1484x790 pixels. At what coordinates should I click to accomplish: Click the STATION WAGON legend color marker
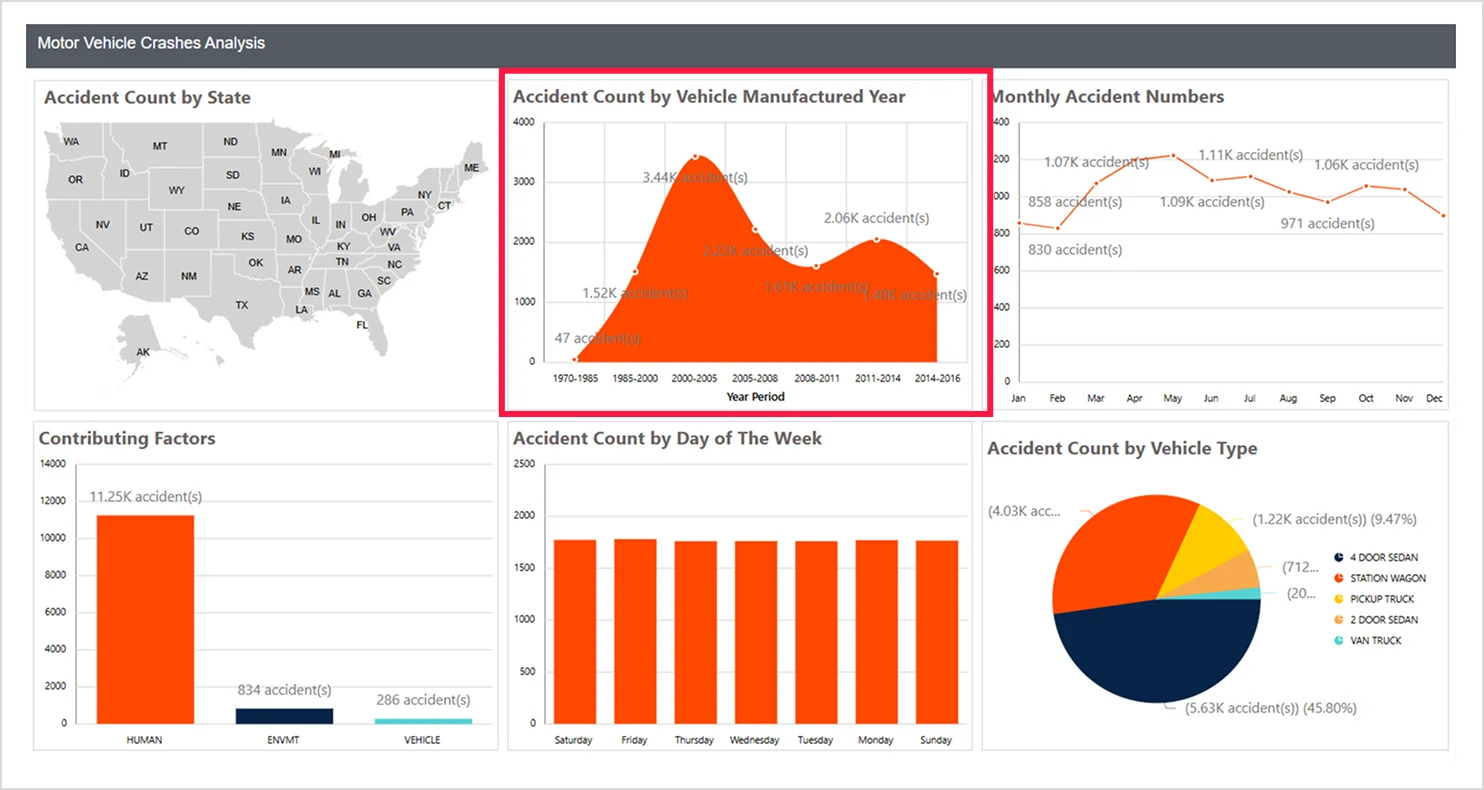pos(1338,578)
